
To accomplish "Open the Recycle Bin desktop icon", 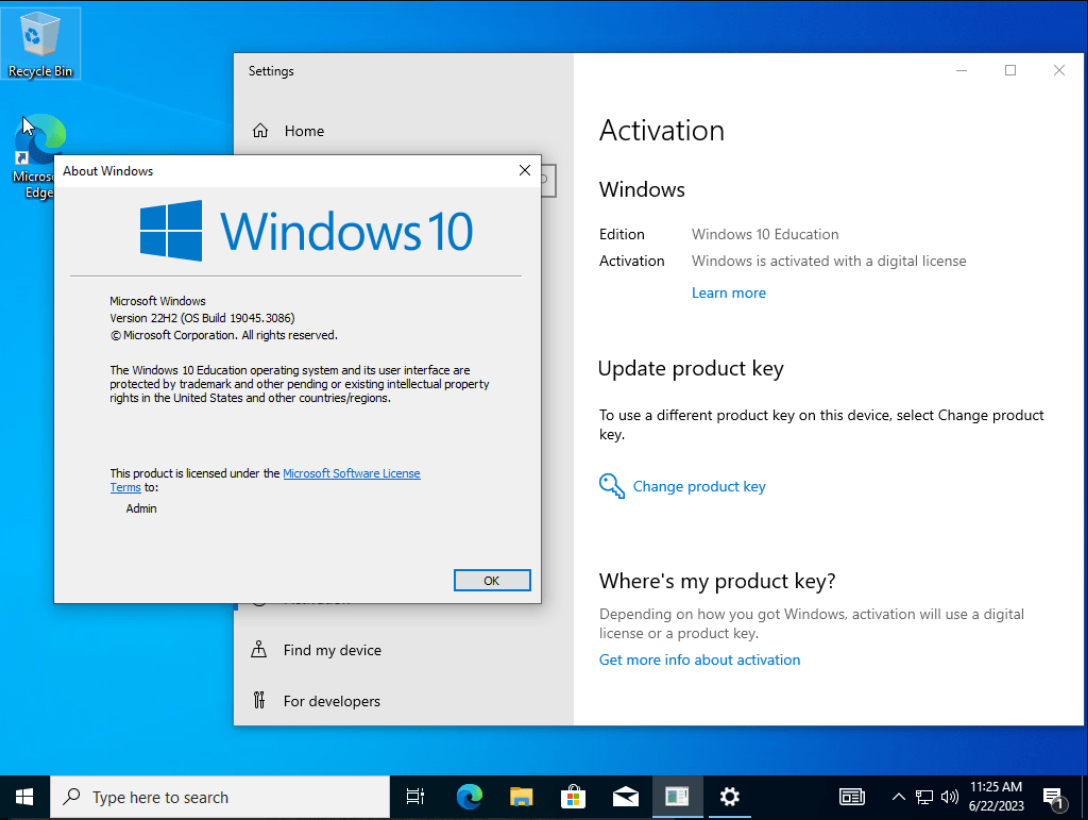I will coord(40,44).
